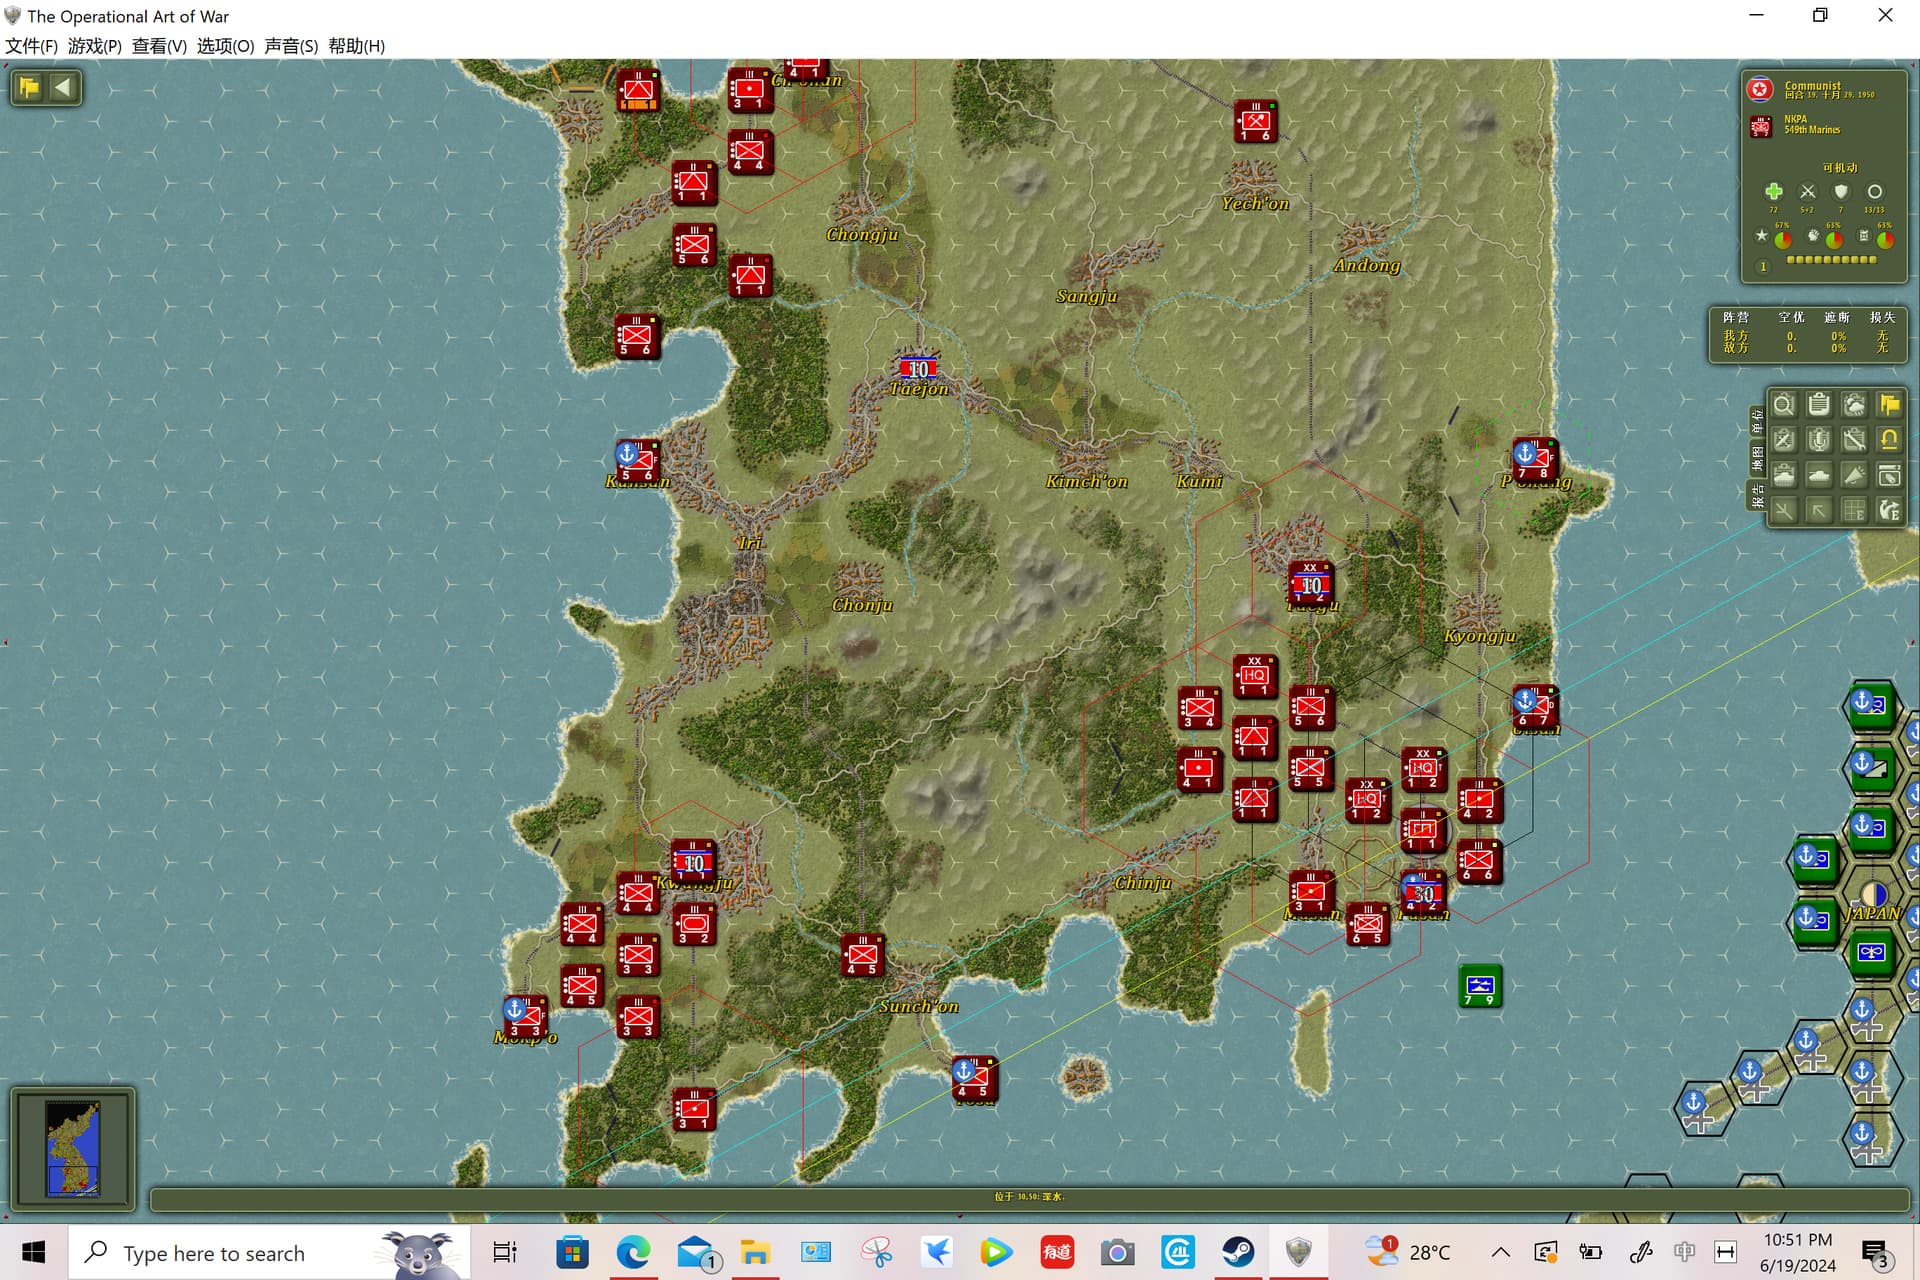Click the star proficiency icon
This screenshot has height=1280, width=1920.
(1762, 236)
